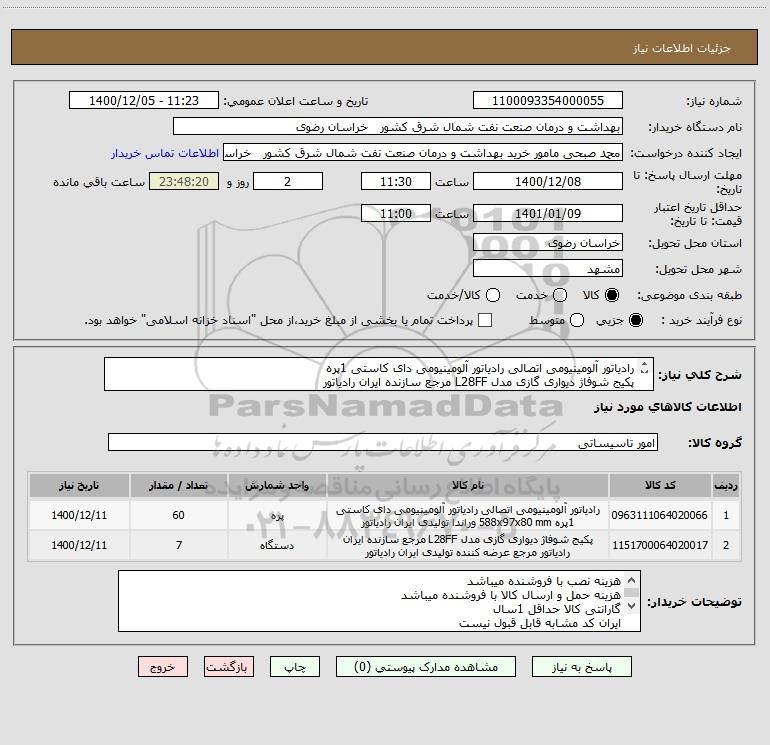
Task: Click the شهر محل تحویل مشهد field
Action: (x=548, y=269)
